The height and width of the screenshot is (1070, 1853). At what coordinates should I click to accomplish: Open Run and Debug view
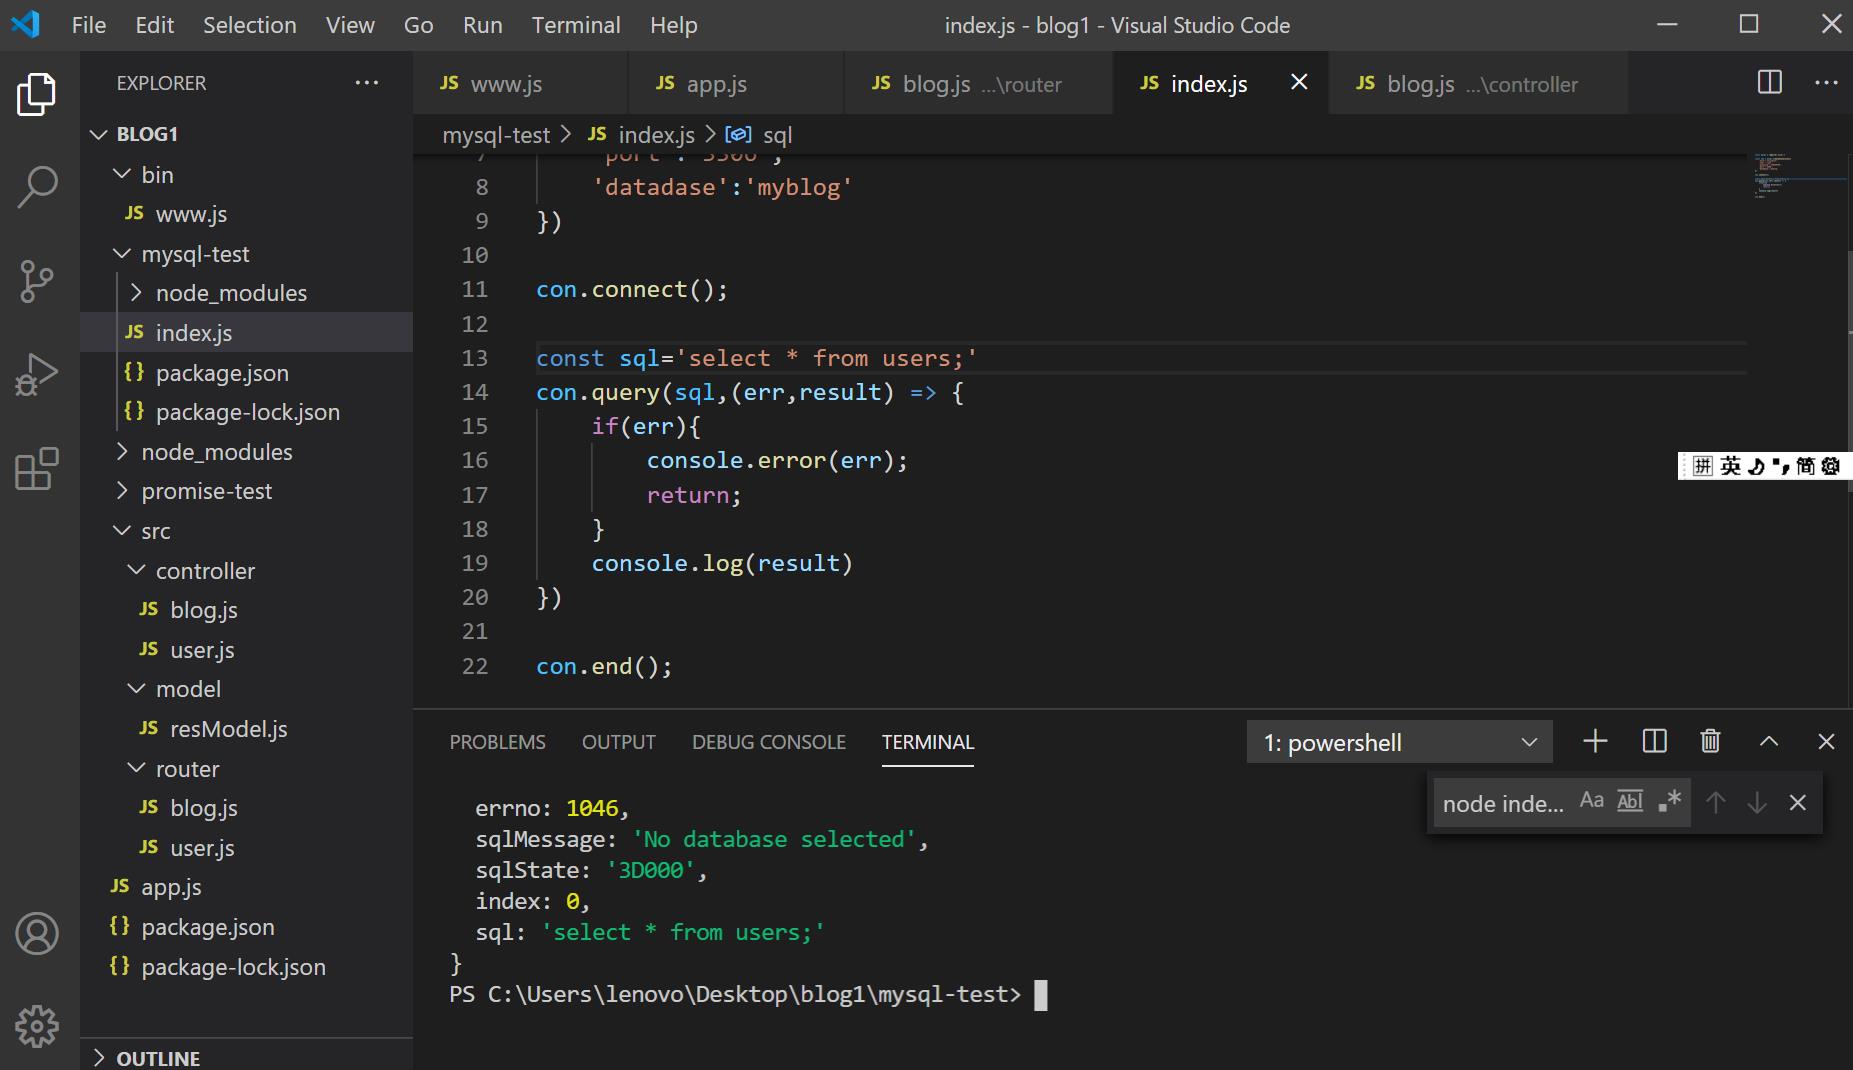click(37, 375)
